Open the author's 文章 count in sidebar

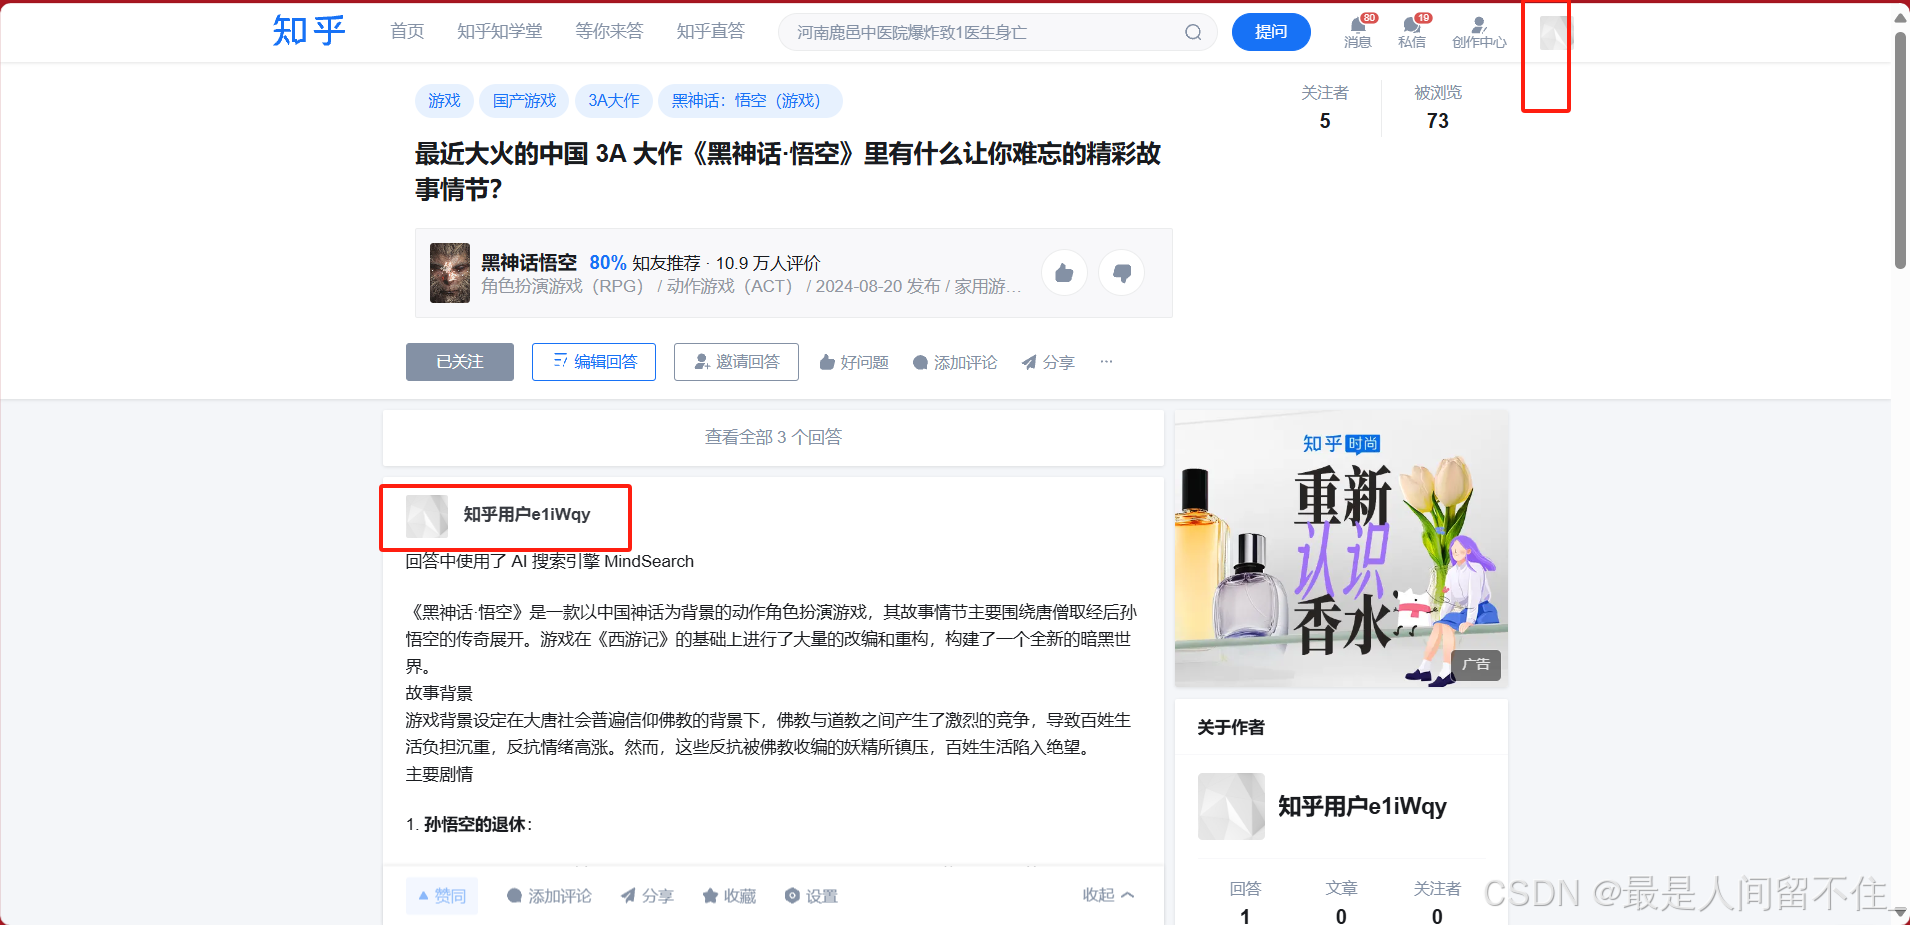pos(1341,902)
